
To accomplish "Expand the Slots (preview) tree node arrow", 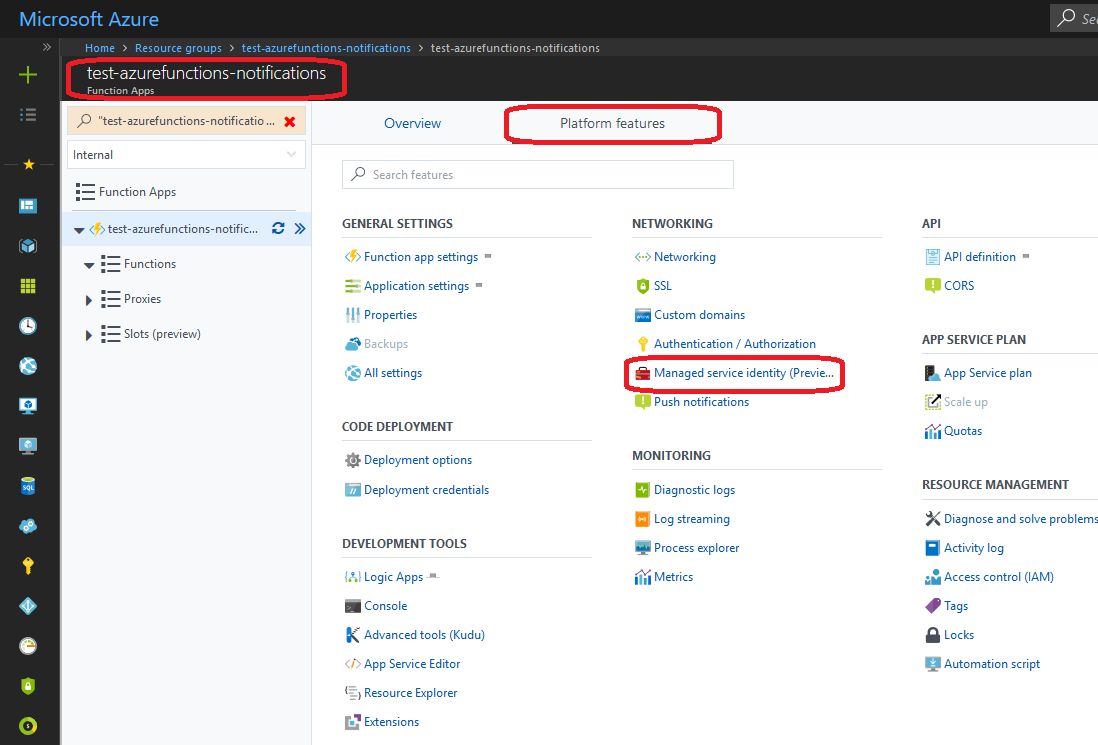I will [88, 335].
